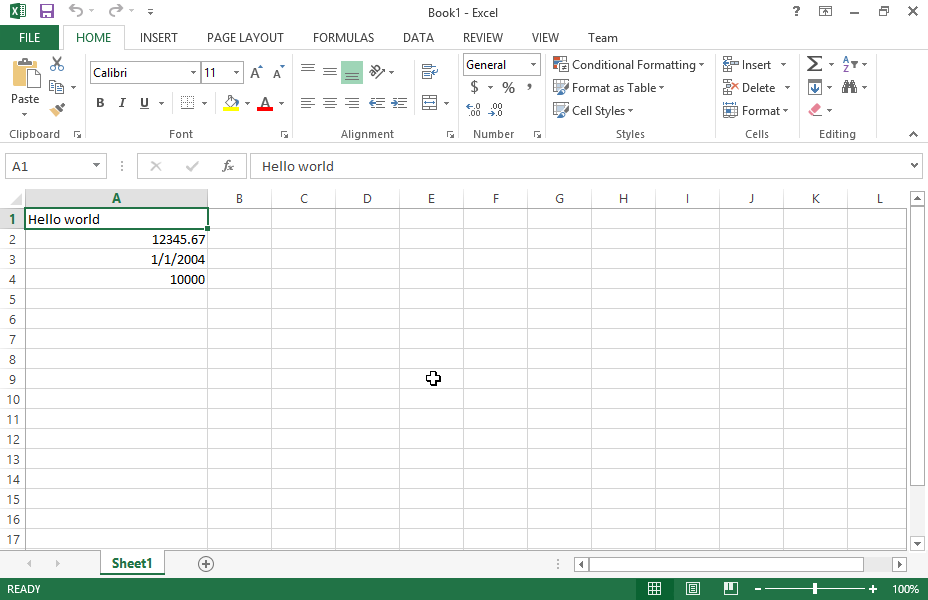
Task: Apply Percent Style to the cell
Action: [508, 88]
